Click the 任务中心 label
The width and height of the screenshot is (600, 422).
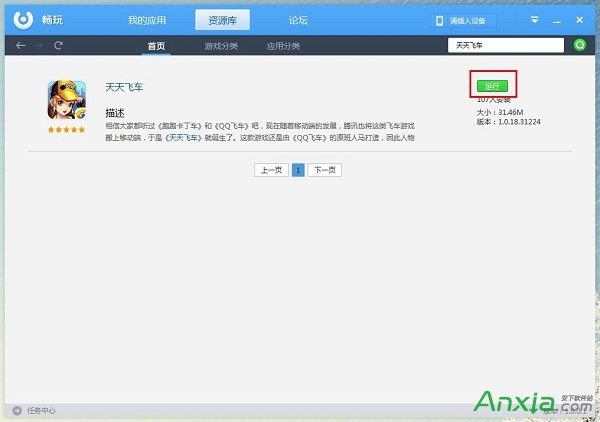click(x=41, y=411)
